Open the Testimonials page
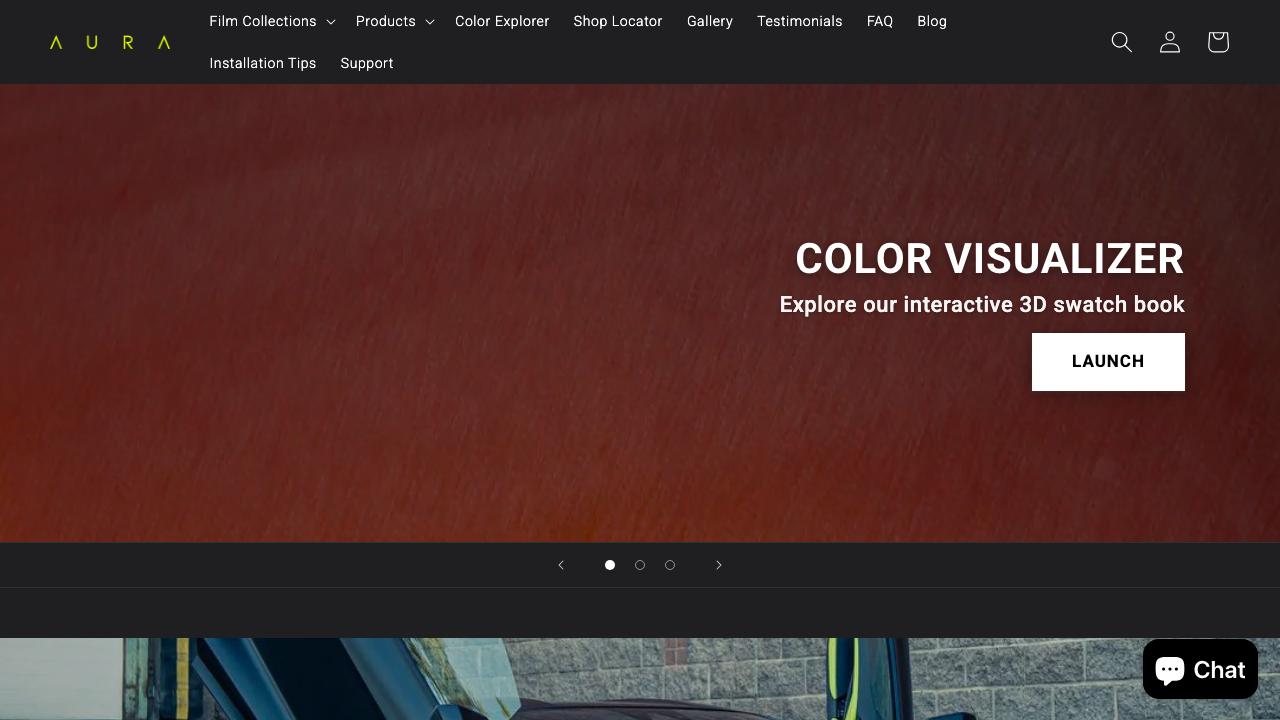This screenshot has width=1280, height=720. pos(800,21)
